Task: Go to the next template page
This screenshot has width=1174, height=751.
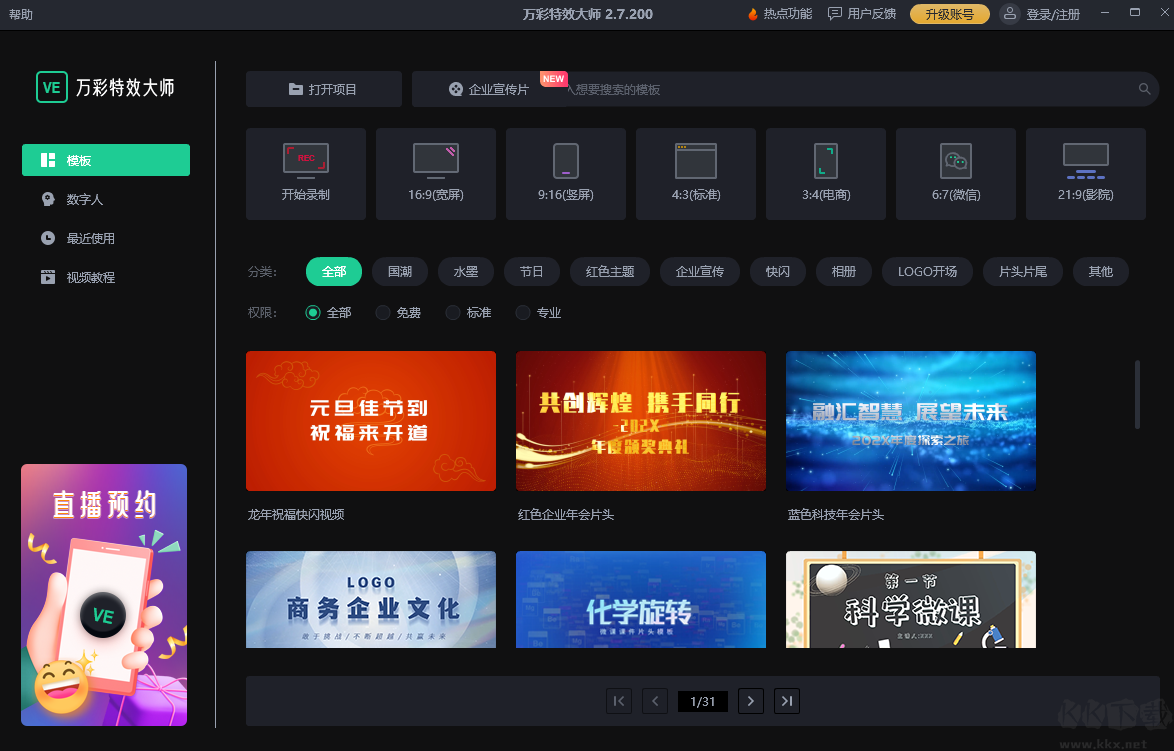Action: [750, 700]
